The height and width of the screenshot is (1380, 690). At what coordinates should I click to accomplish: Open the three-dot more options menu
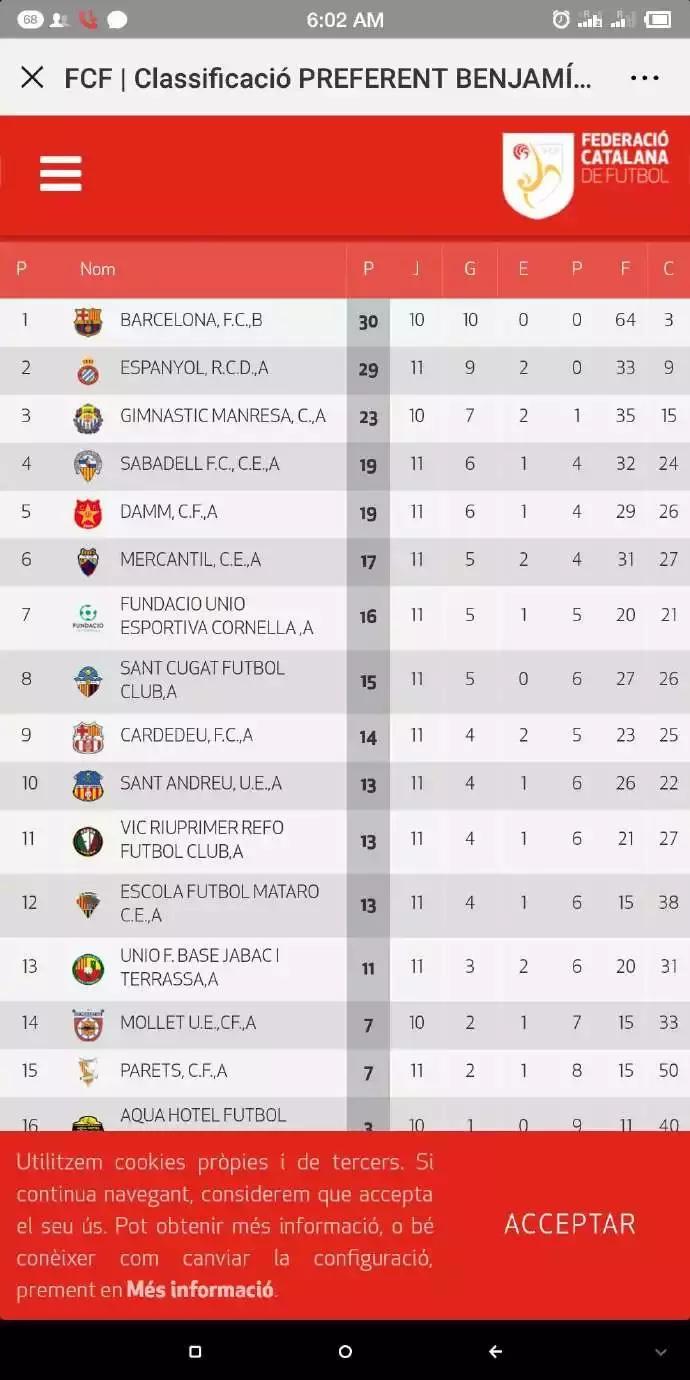pos(644,78)
